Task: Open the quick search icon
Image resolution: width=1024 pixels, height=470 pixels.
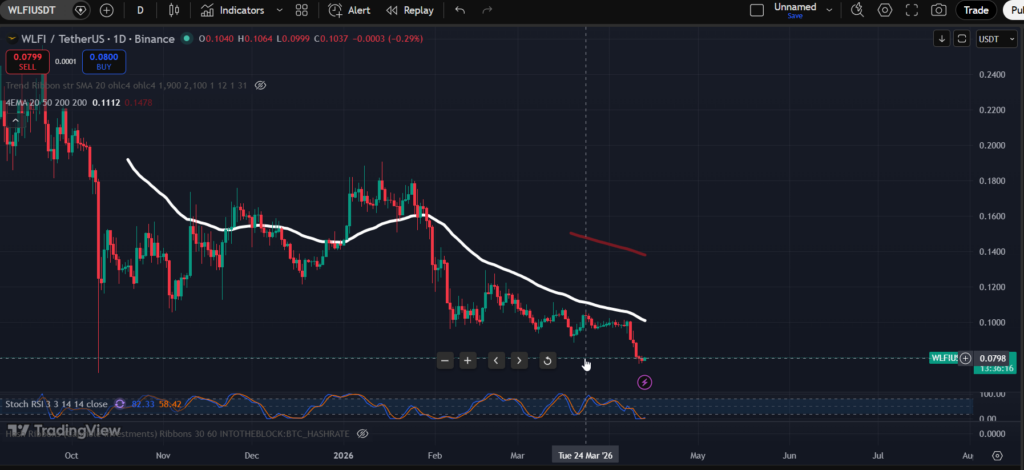Action: [x=857, y=10]
